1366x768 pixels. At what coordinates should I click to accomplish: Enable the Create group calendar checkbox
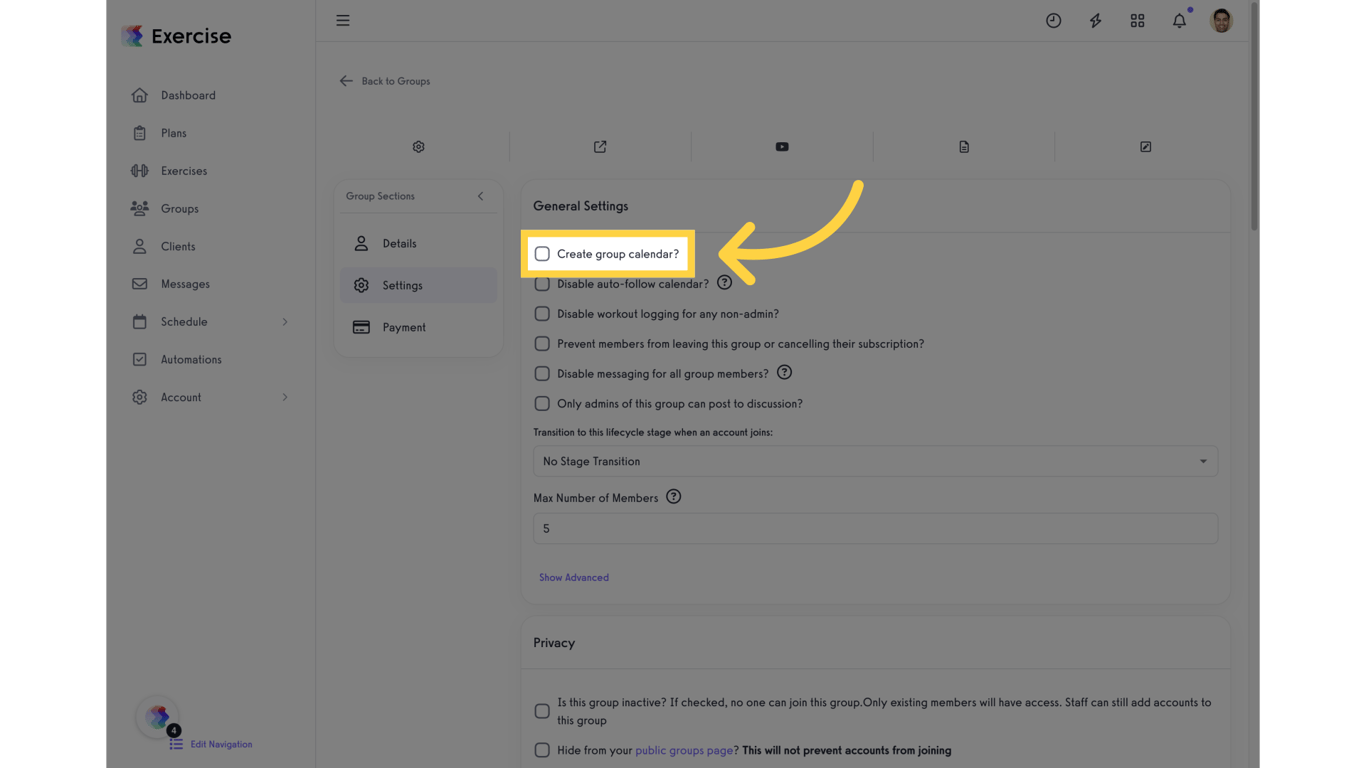(x=542, y=253)
